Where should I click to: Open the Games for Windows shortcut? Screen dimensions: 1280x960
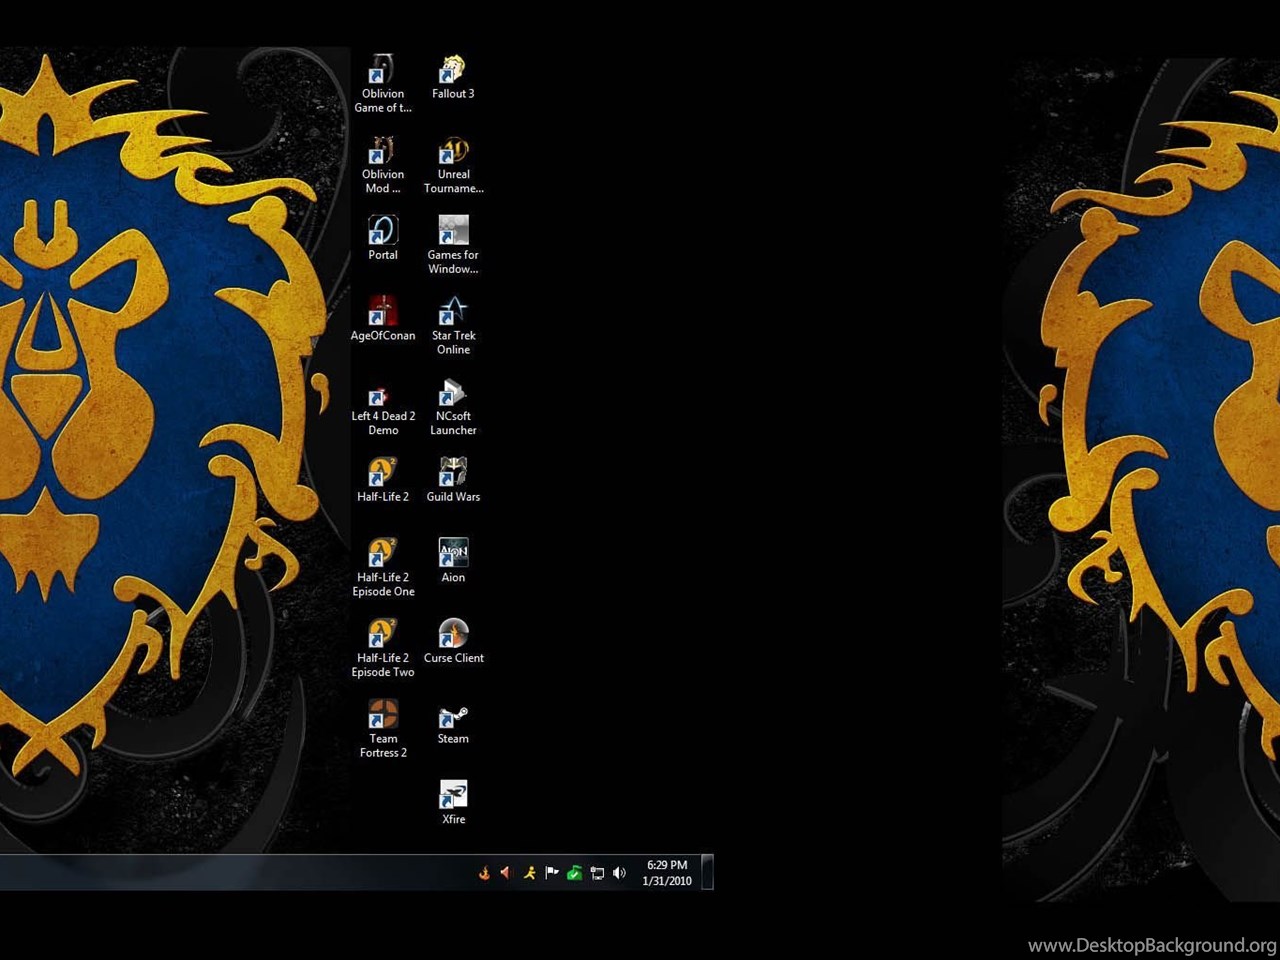pyautogui.click(x=453, y=245)
